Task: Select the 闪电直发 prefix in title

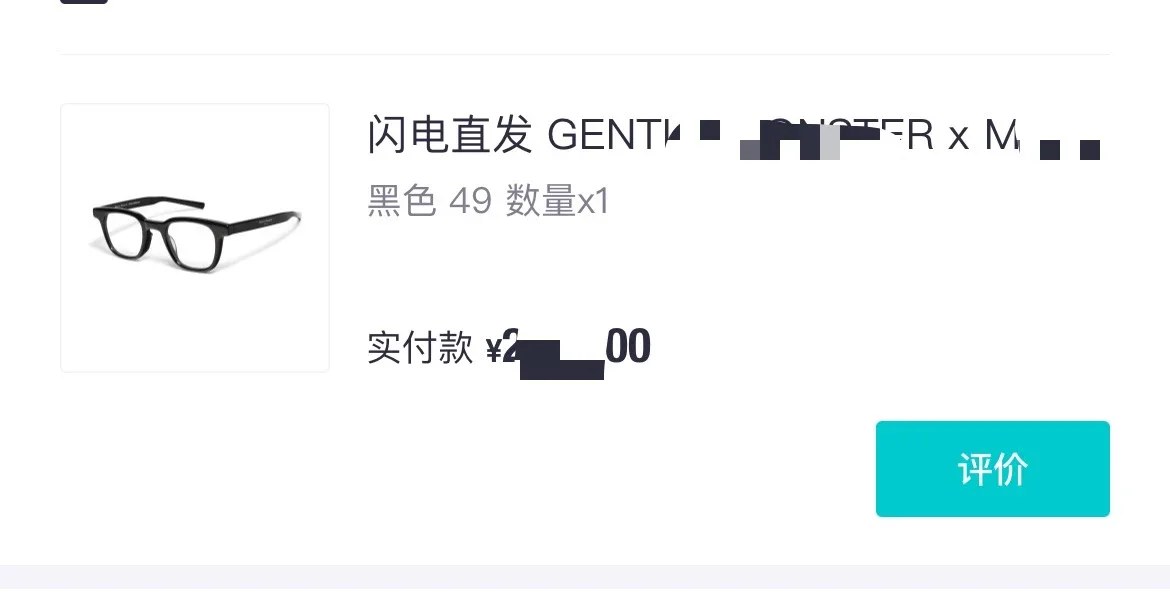Action: pos(450,134)
